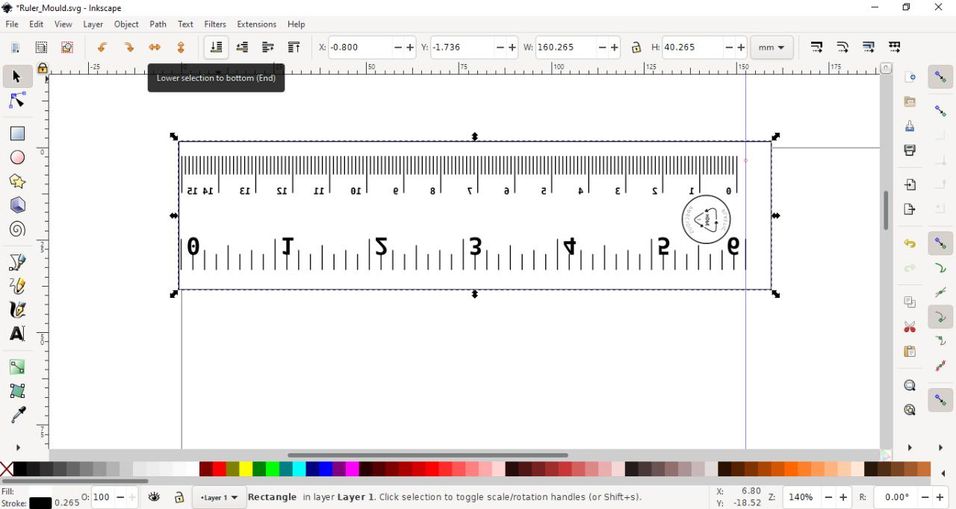This screenshot has width=956, height=509.
Task: Open Object menu
Action: [x=126, y=24]
